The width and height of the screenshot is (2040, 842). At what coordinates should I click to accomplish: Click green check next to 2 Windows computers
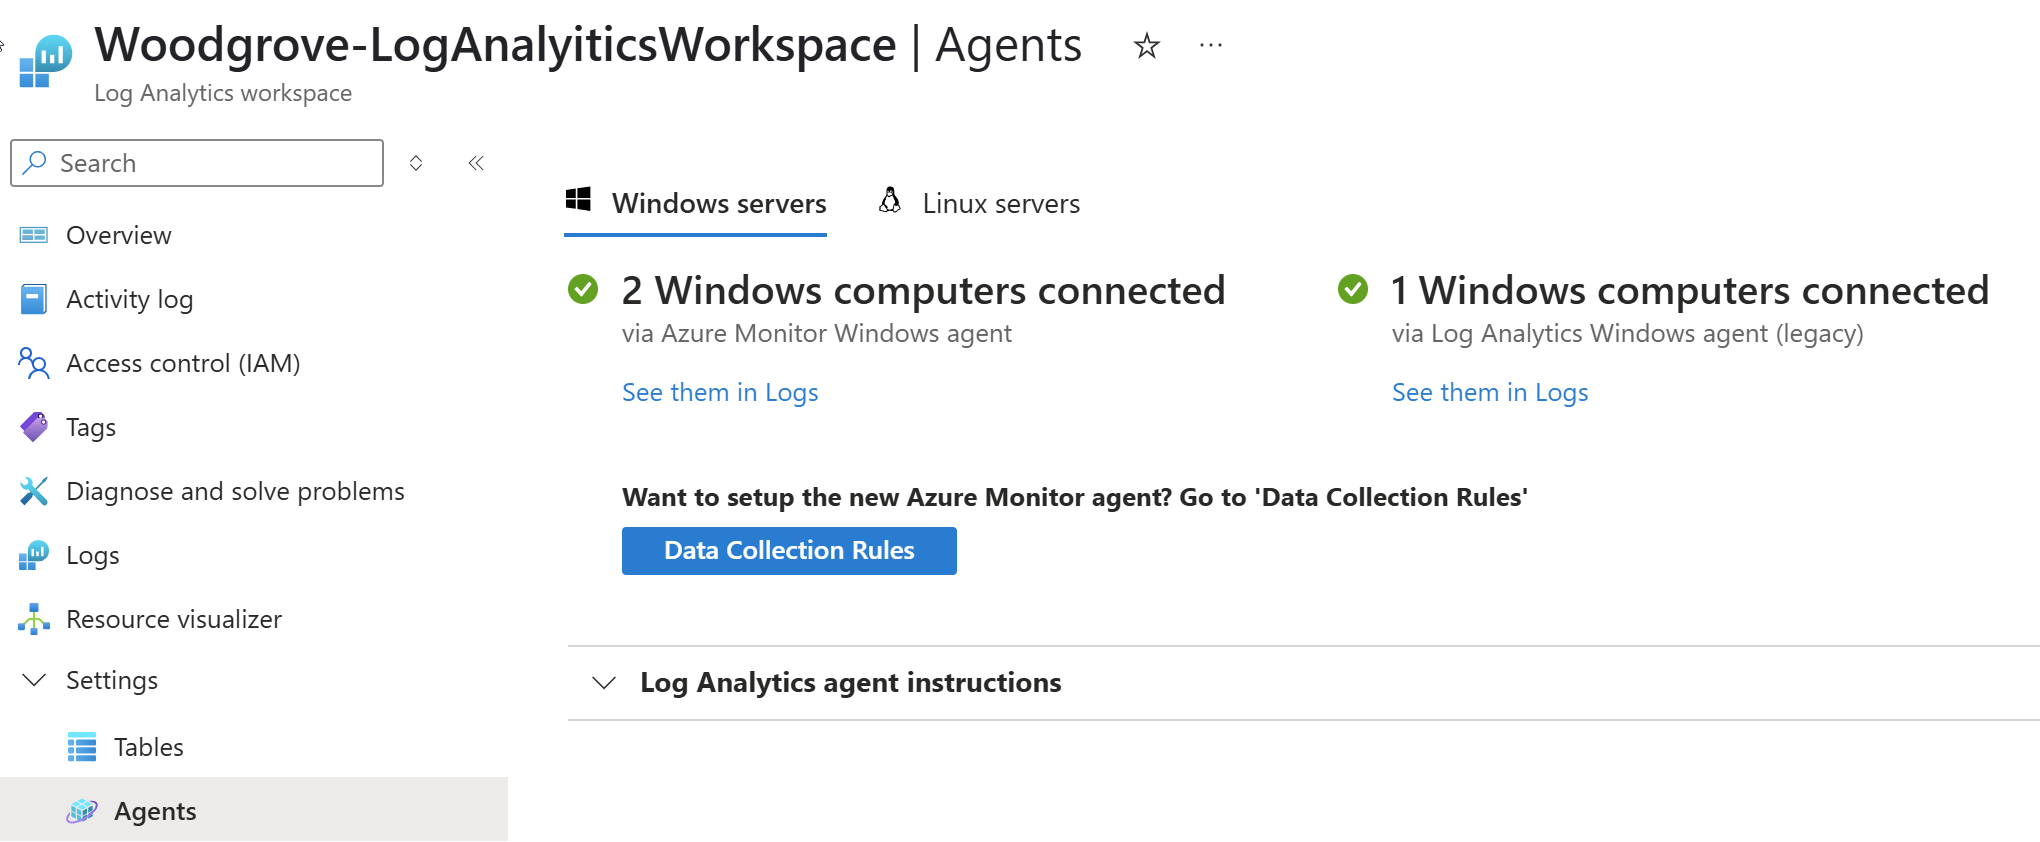(x=583, y=289)
